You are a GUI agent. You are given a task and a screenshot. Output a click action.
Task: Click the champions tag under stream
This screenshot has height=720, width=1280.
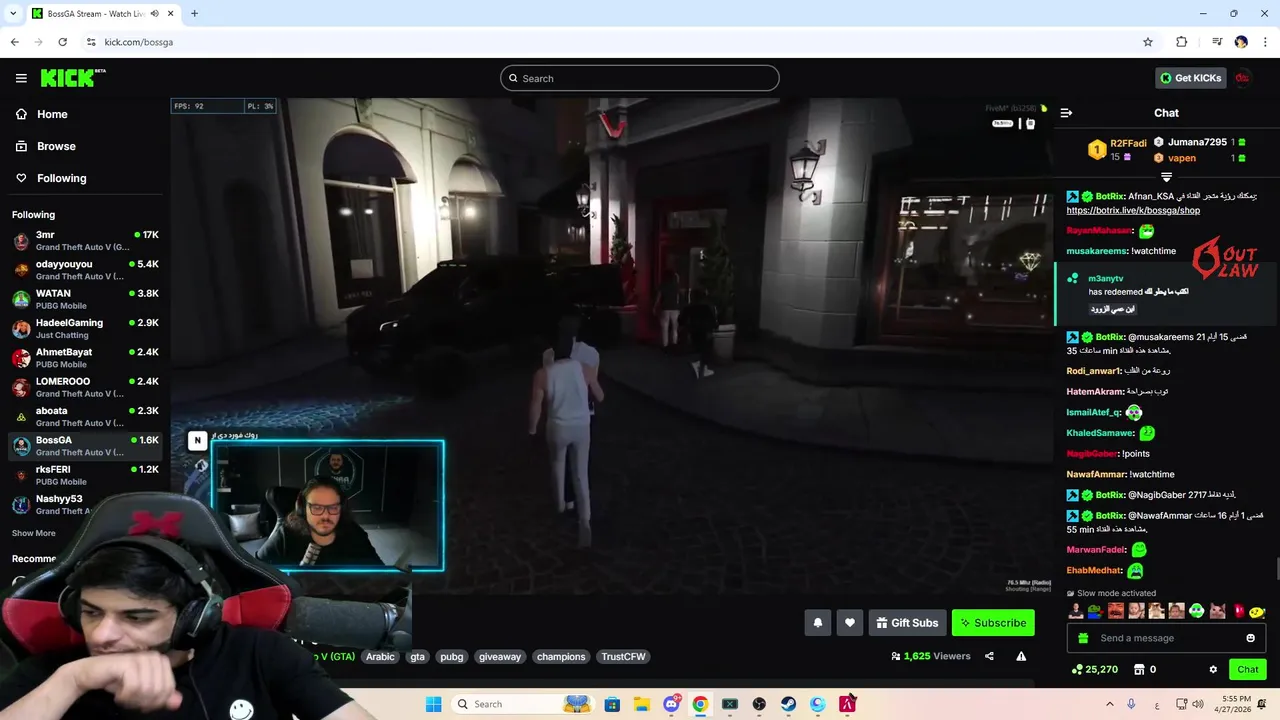pos(561,656)
